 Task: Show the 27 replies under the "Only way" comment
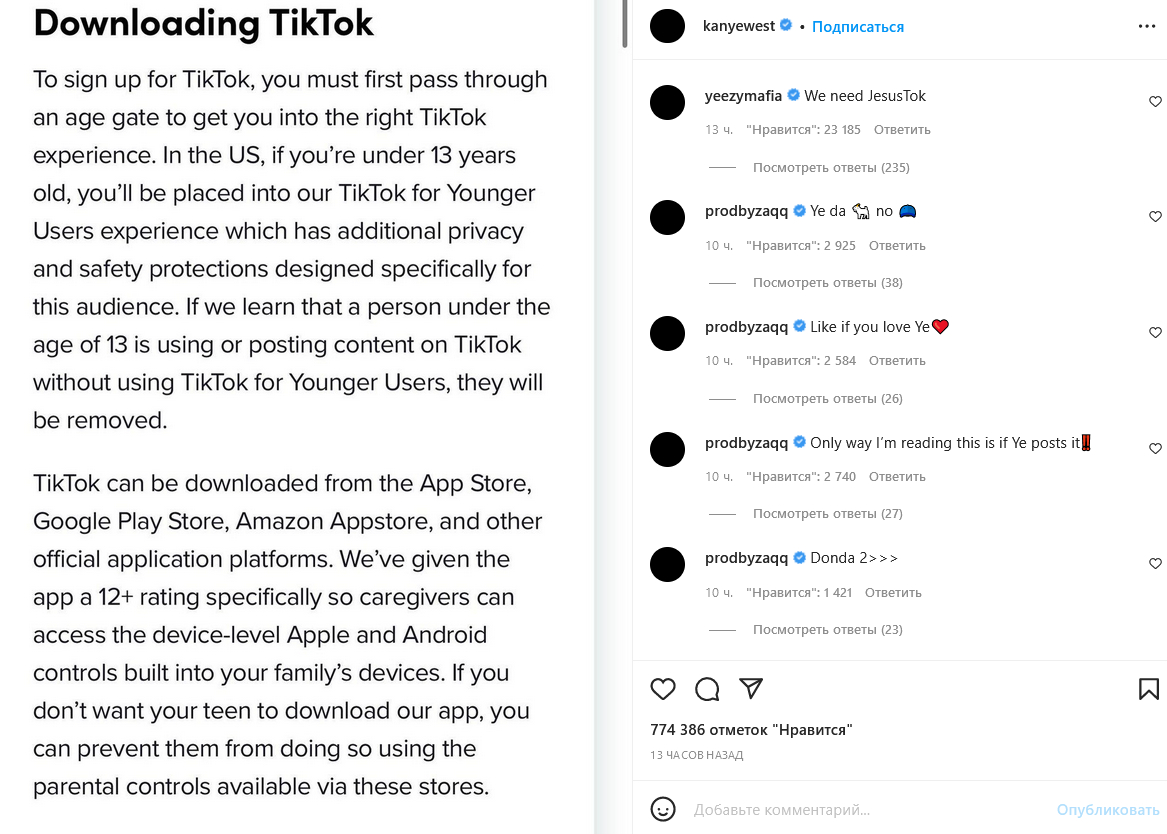pyautogui.click(x=827, y=514)
